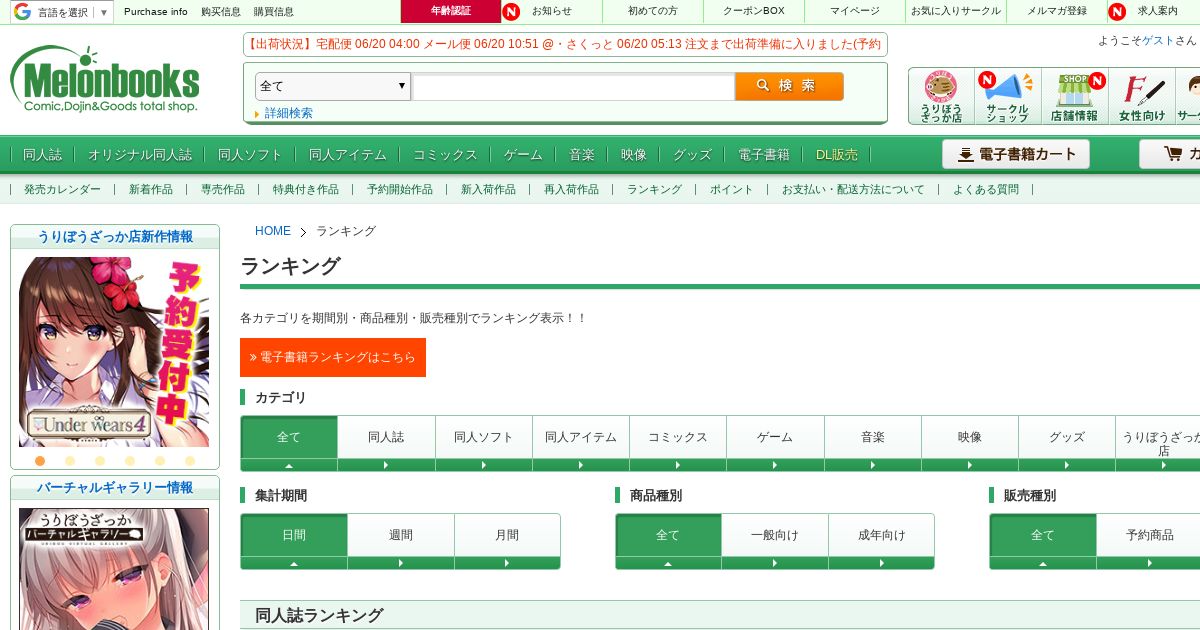Open 新着作品 sub-nav link

point(150,189)
